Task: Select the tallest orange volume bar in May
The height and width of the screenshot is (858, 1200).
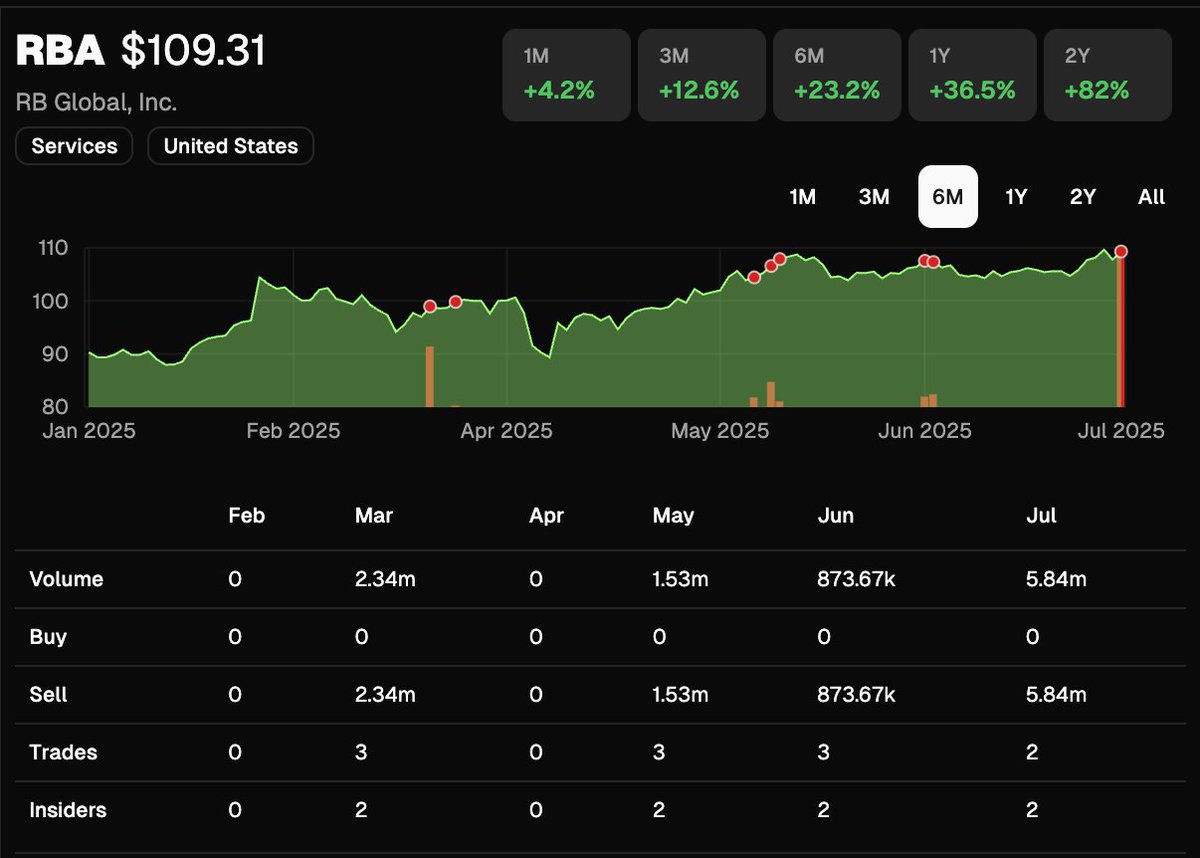Action: pyautogui.click(x=771, y=394)
